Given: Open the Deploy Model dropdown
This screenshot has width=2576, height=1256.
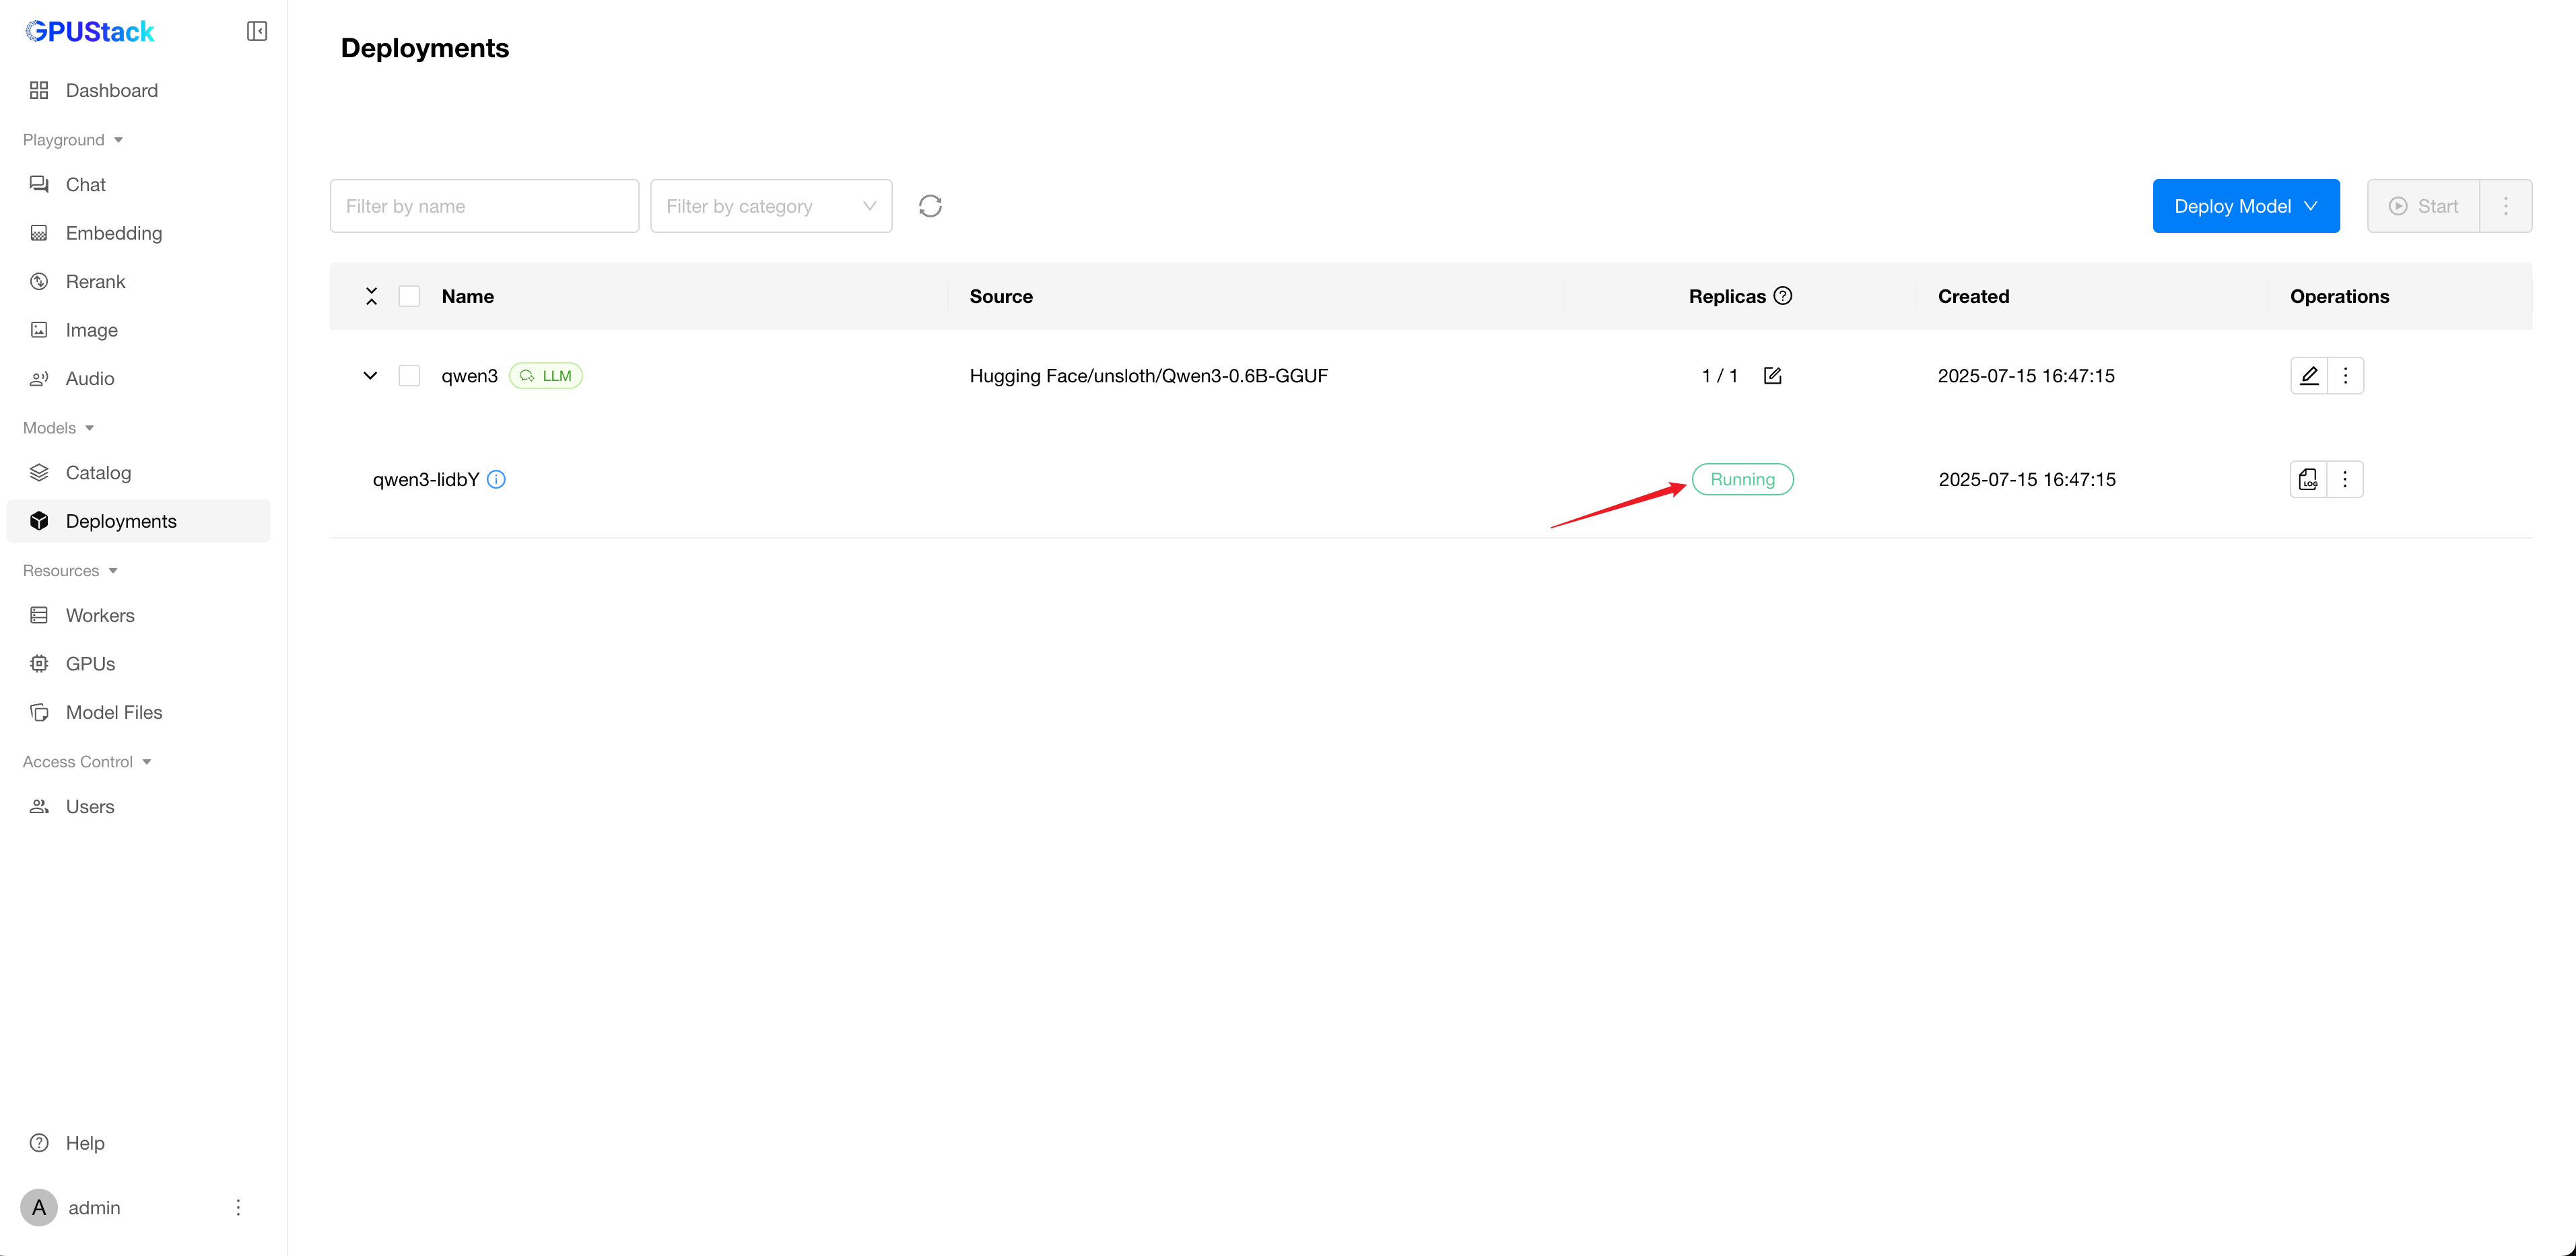Looking at the screenshot, I should [2246, 206].
